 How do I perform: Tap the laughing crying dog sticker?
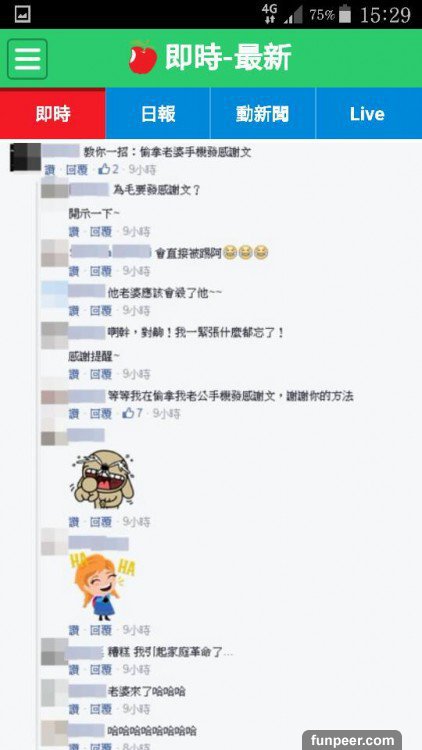102,479
